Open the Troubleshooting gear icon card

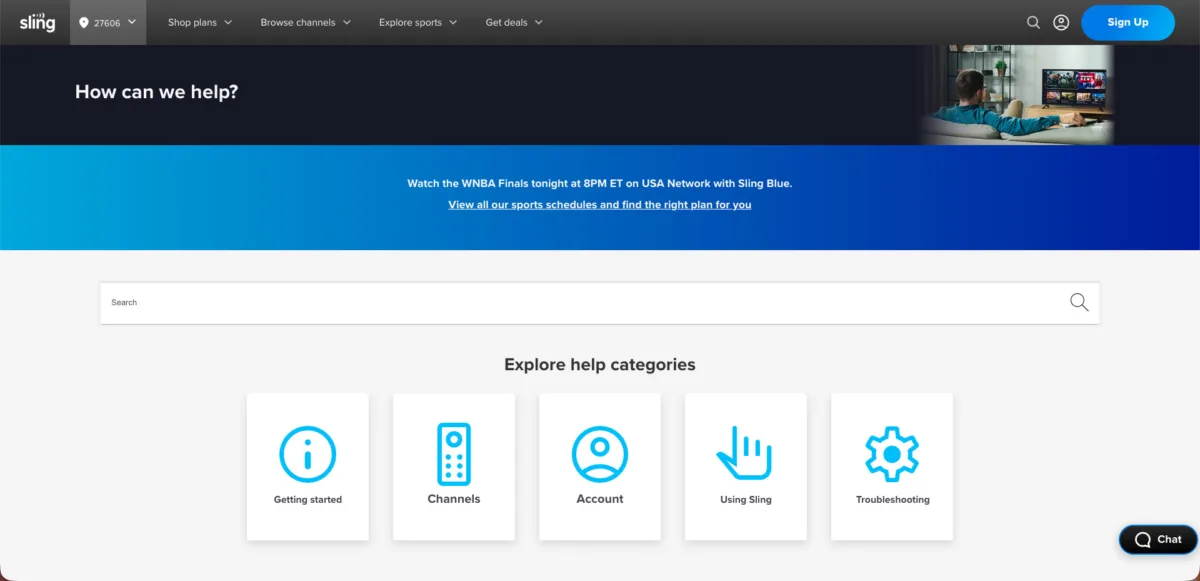[892, 466]
